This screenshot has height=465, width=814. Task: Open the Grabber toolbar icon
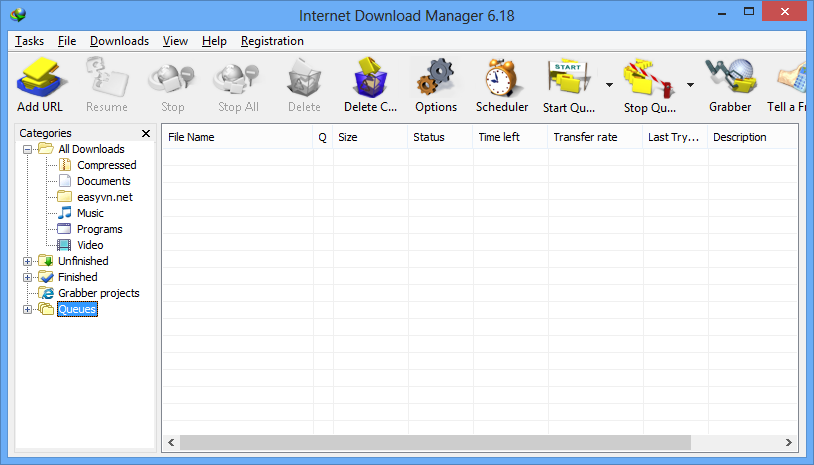731,78
